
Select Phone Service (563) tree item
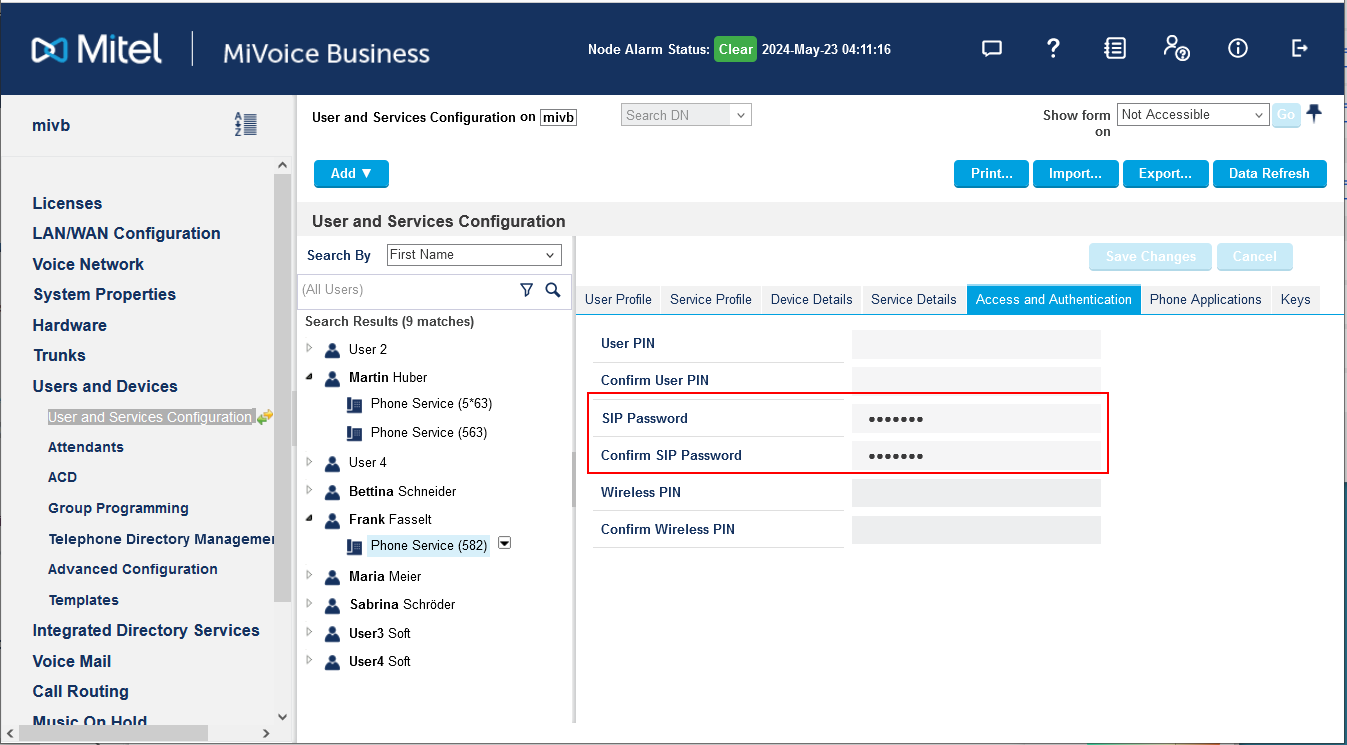428,432
